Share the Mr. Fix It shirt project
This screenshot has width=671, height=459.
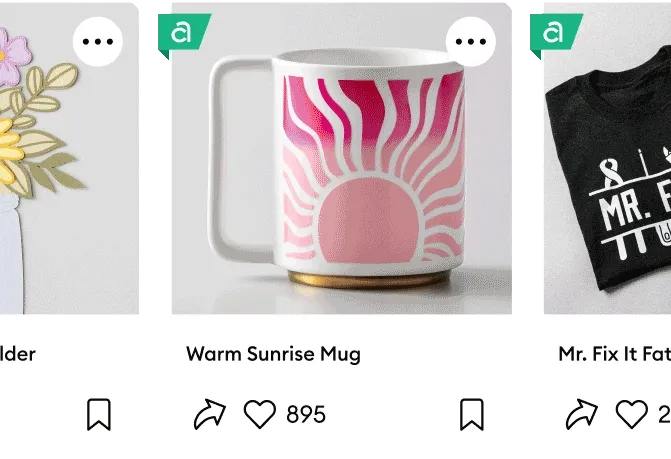pos(582,414)
